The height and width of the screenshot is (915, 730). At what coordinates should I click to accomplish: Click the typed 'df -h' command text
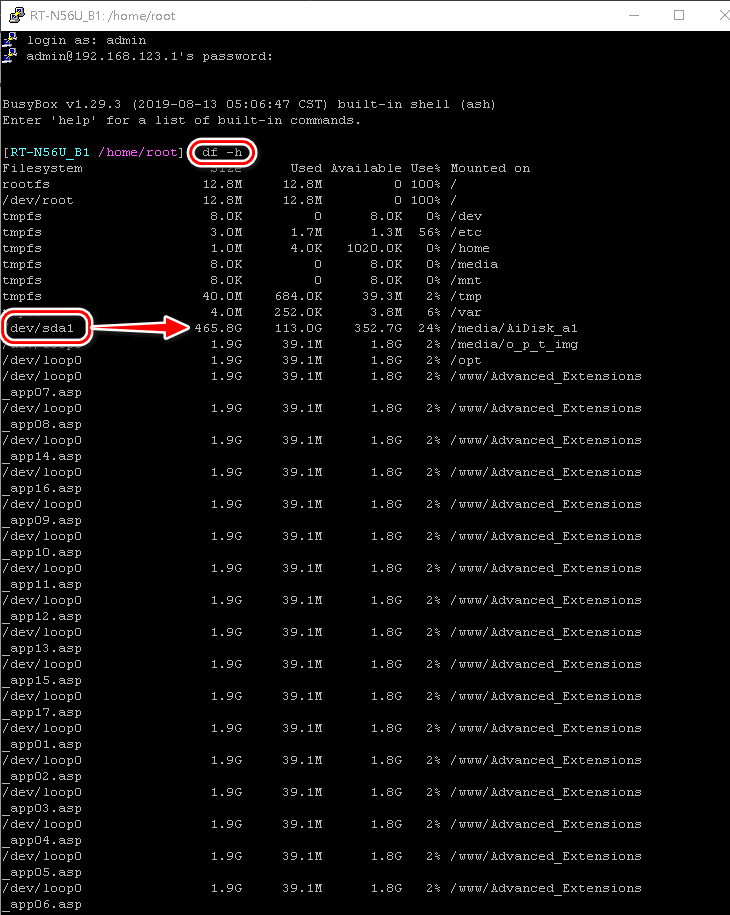coord(222,152)
